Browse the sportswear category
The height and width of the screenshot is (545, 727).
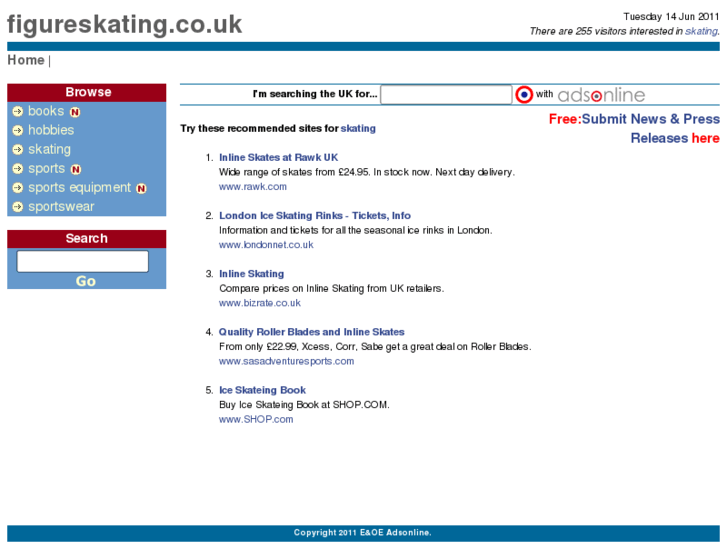pyautogui.click(x=61, y=207)
